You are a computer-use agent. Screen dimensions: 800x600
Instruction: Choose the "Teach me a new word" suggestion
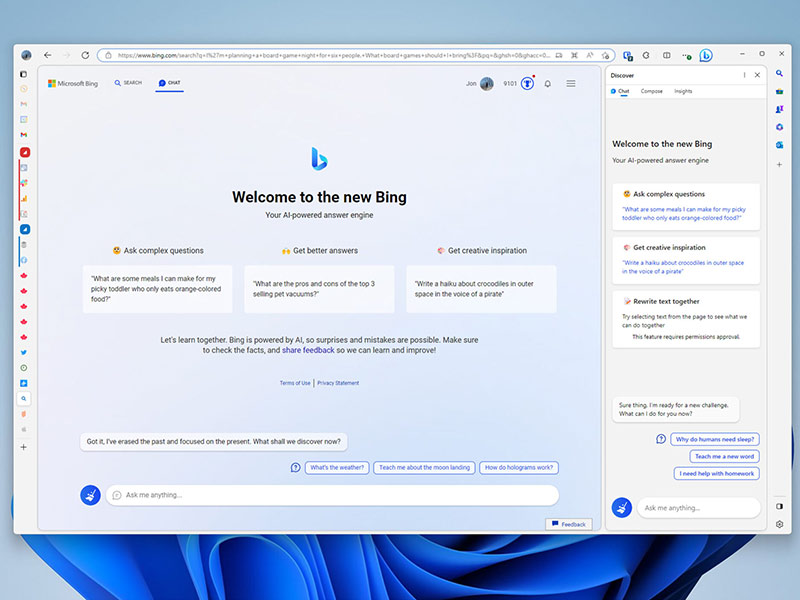[724, 457]
